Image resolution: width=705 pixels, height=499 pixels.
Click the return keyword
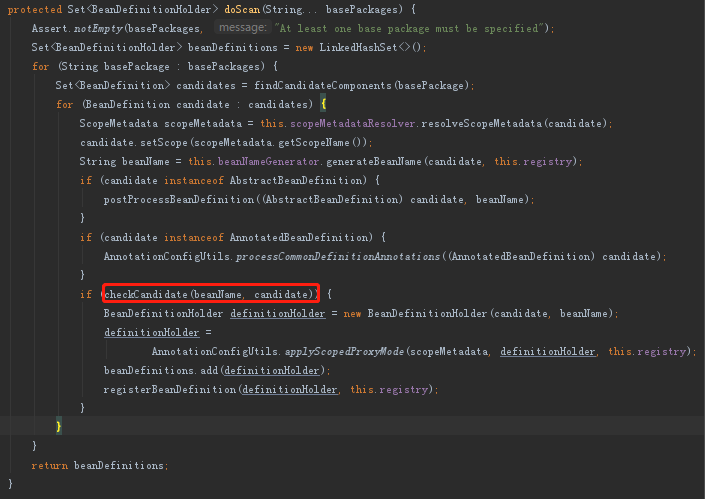coord(50,465)
